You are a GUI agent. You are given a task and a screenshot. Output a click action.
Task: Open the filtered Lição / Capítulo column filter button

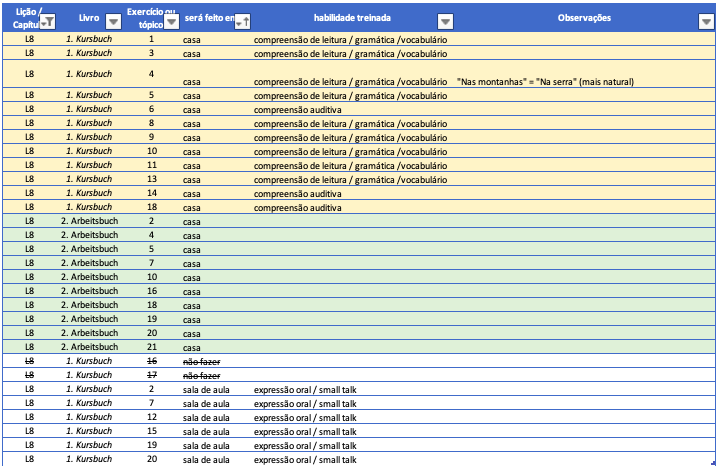click(x=49, y=21)
